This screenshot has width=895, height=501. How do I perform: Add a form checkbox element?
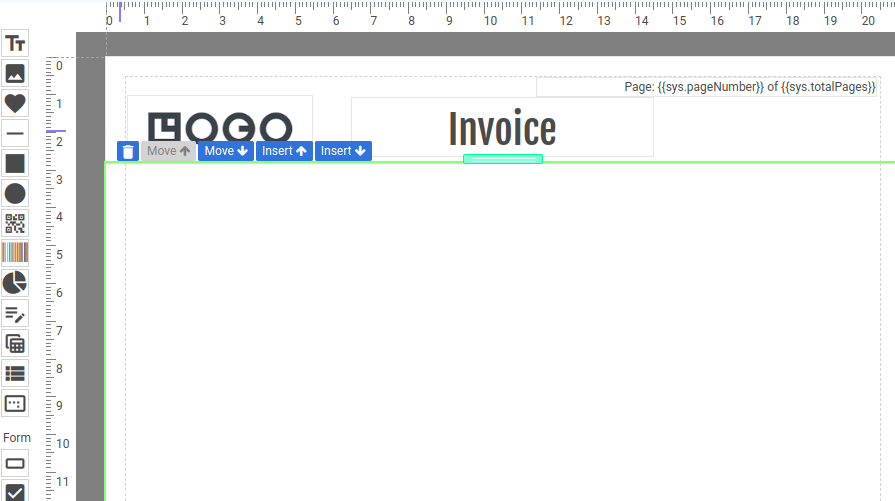pos(15,491)
